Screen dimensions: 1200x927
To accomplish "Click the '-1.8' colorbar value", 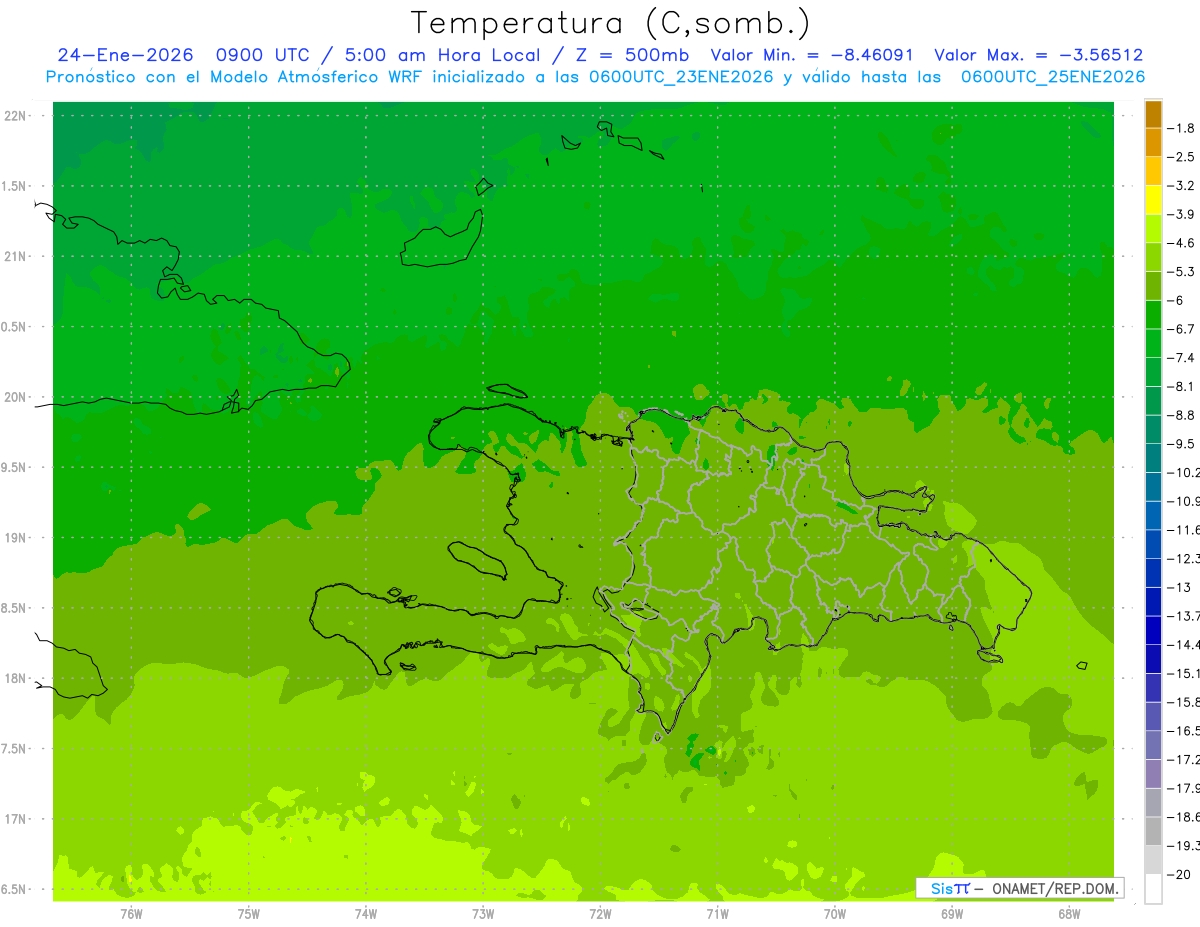I will point(1181,128).
